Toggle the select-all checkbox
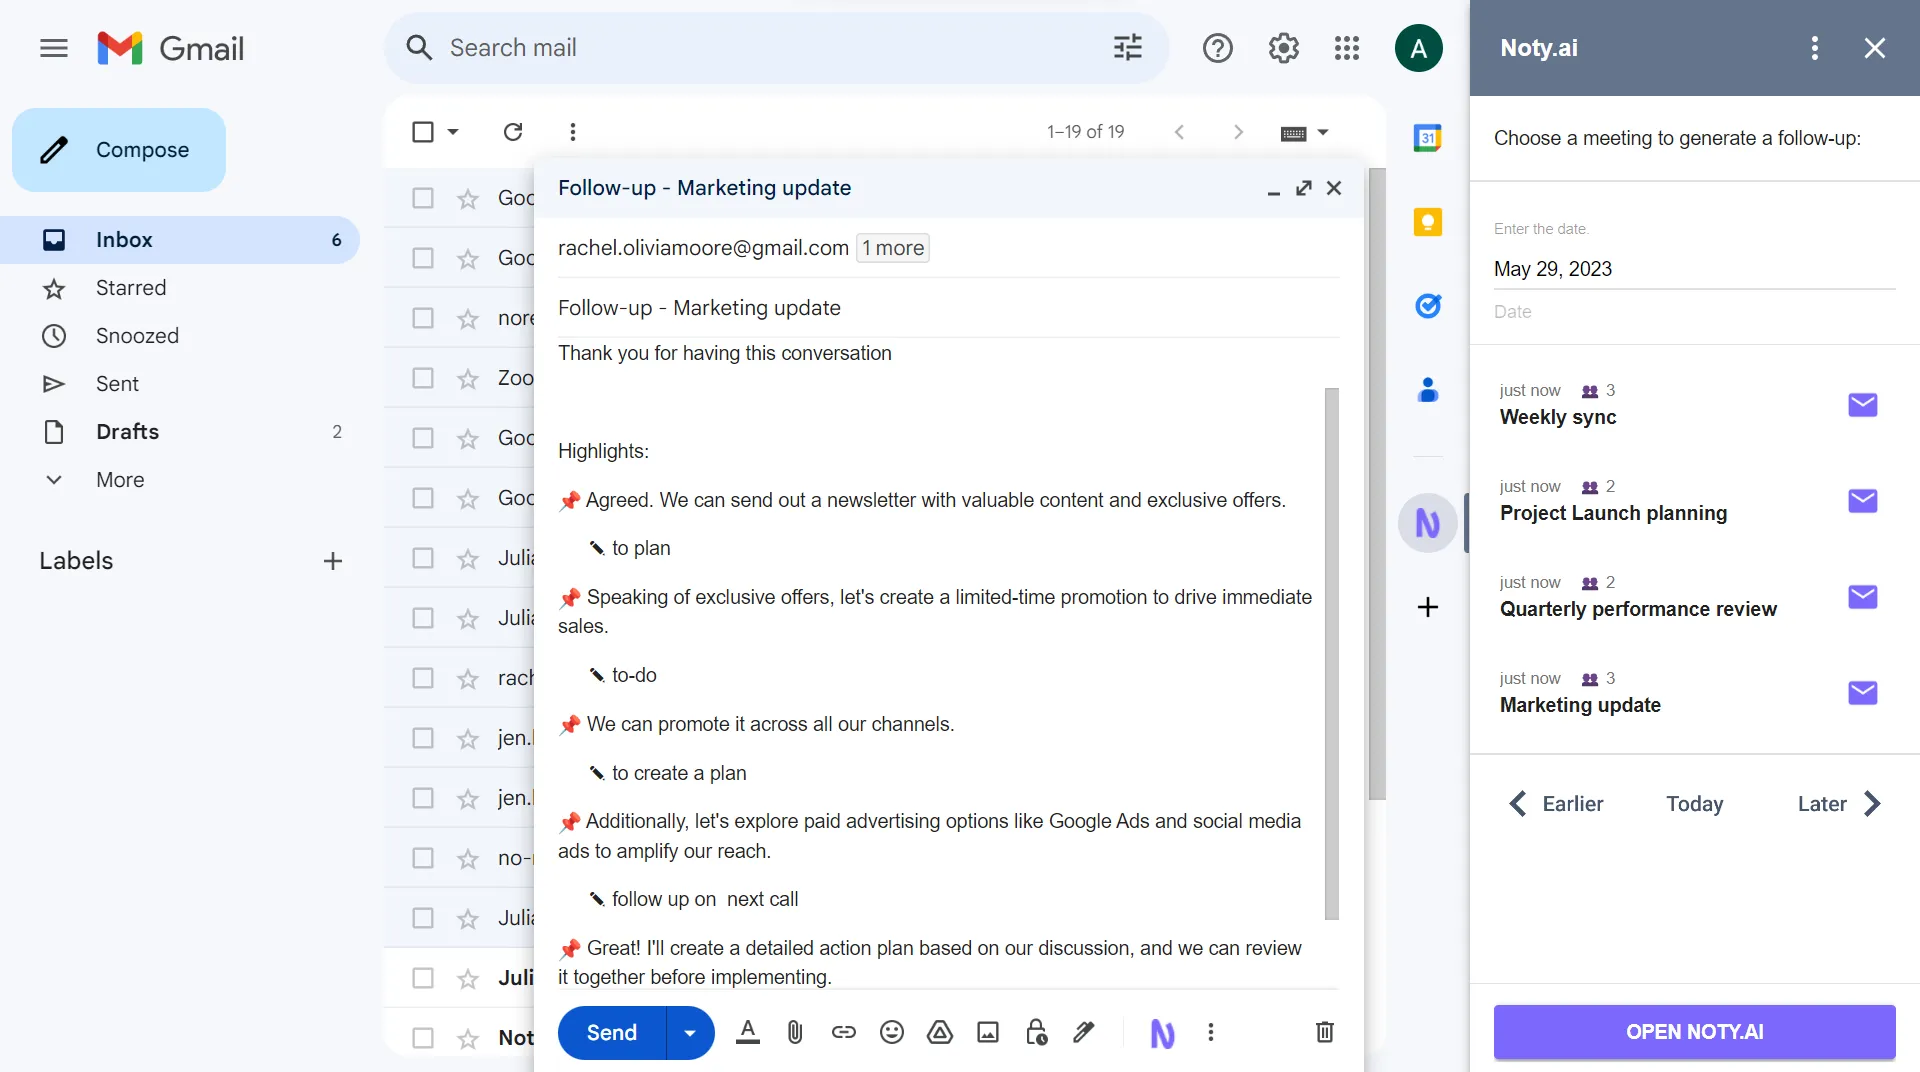 pos(422,132)
